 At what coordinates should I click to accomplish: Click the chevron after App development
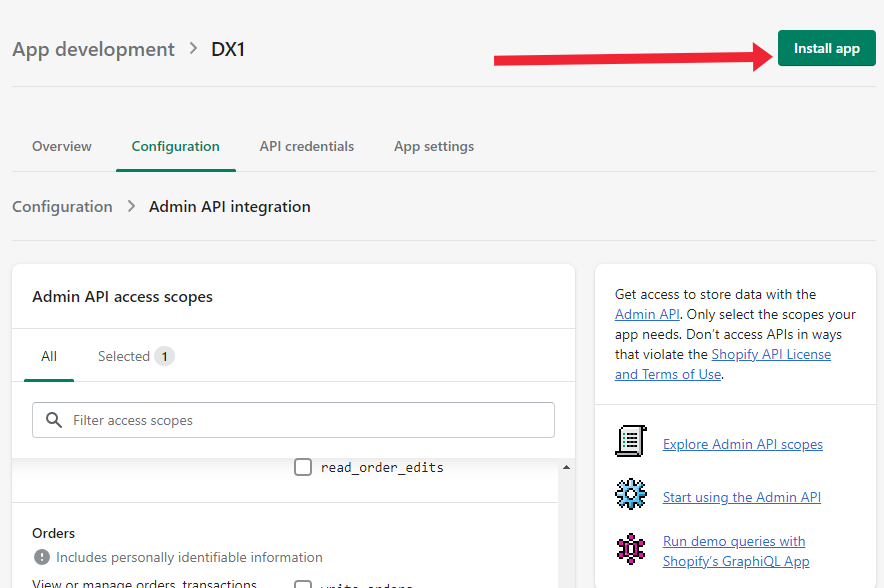(193, 48)
